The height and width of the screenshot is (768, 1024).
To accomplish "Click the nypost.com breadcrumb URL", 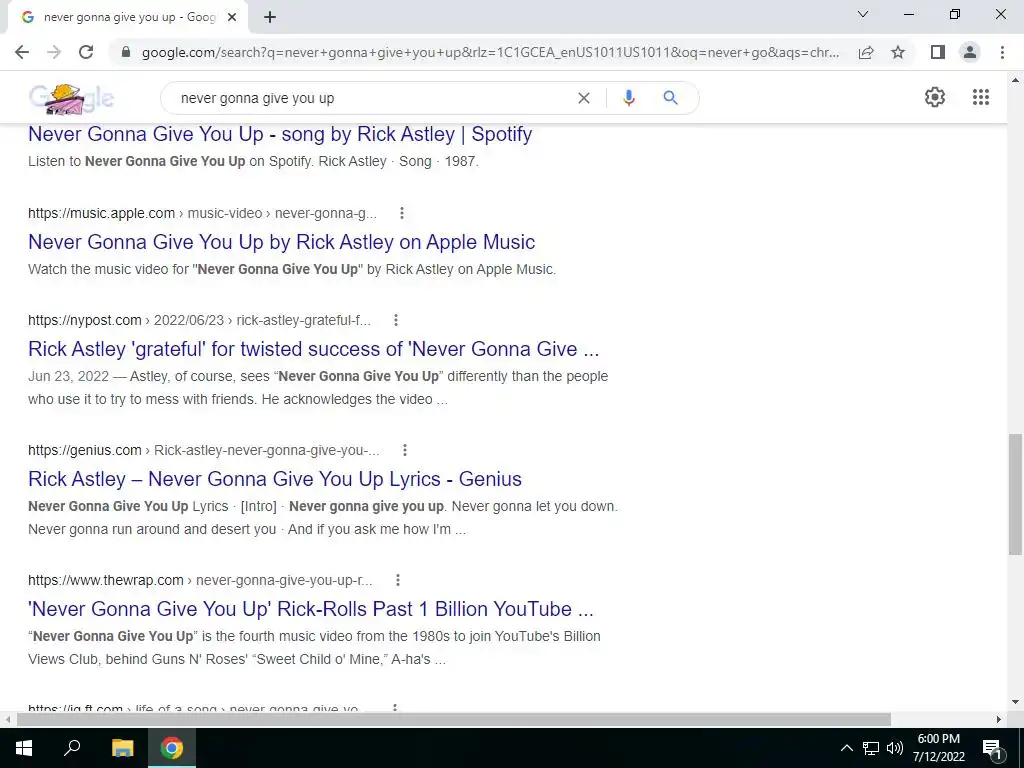I will point(199,320).
